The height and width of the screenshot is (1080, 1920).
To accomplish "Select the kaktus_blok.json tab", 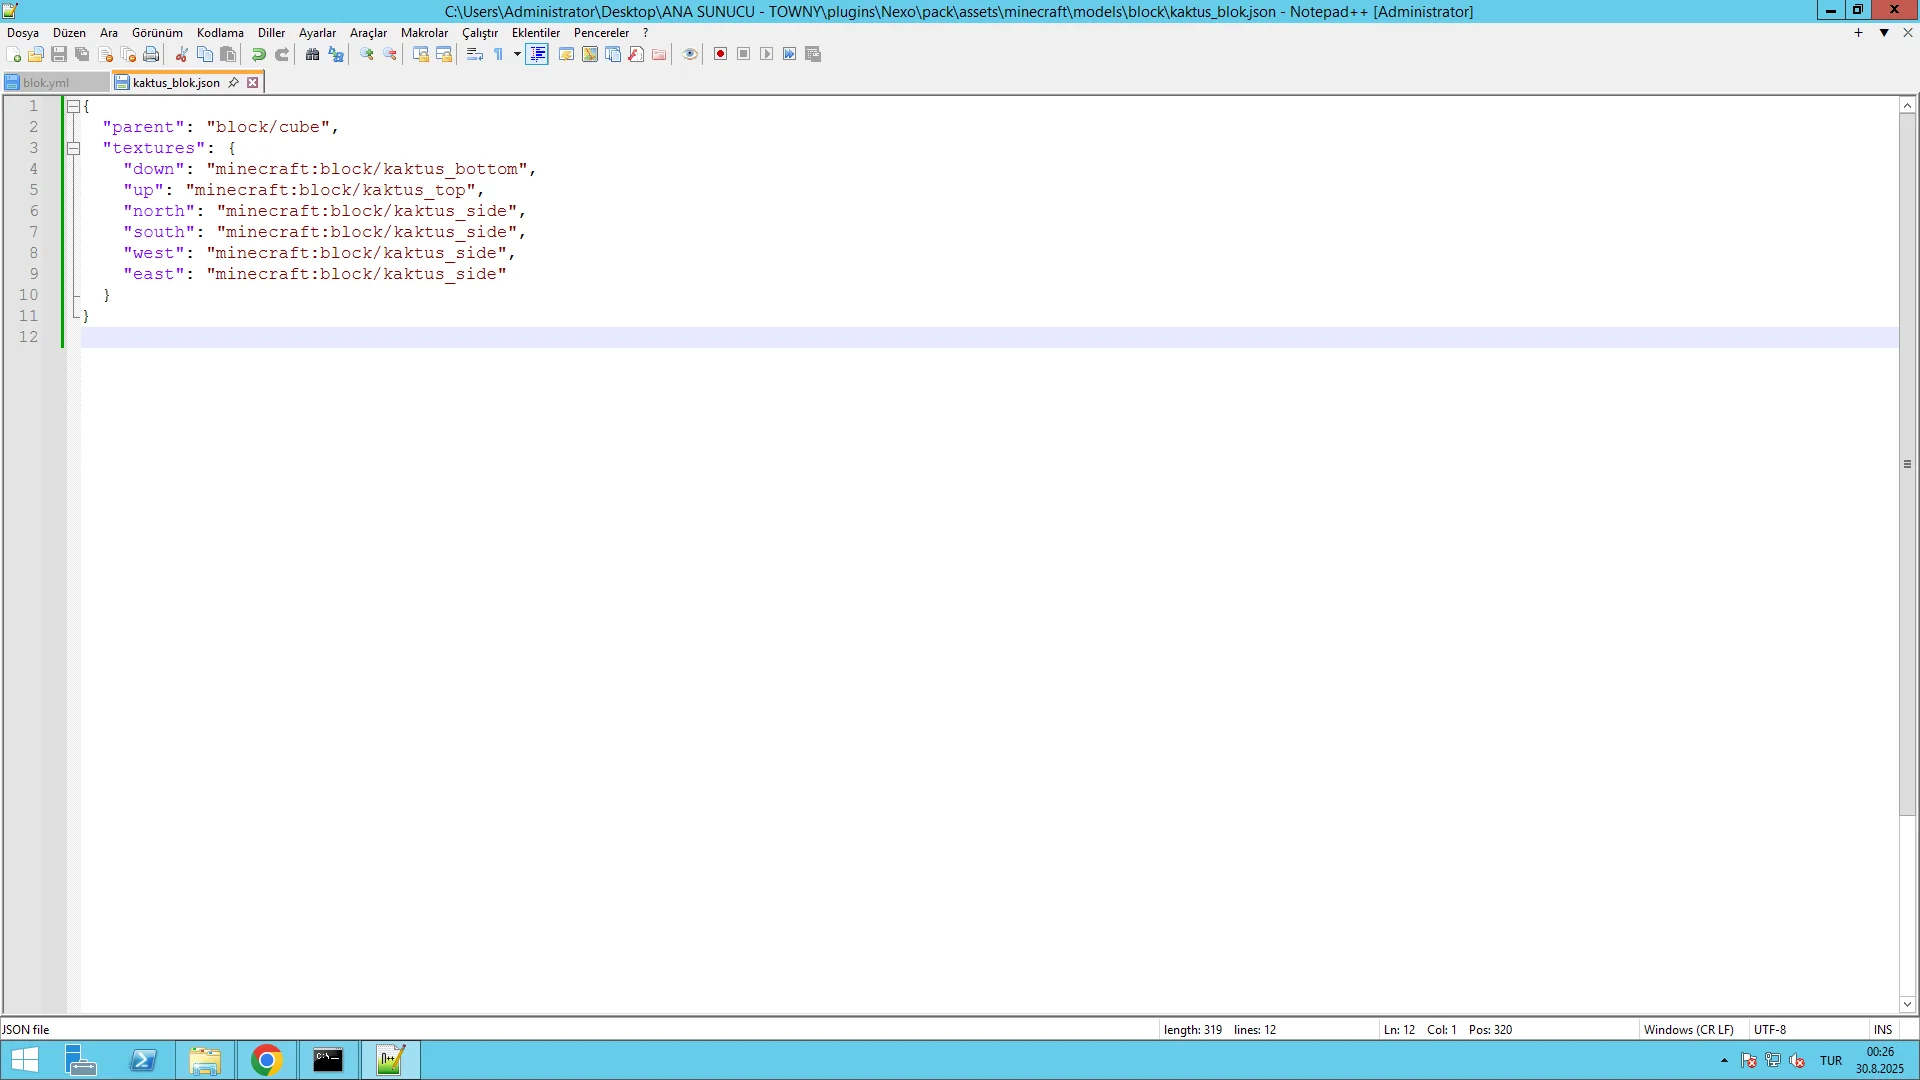I will coord(176,83).
